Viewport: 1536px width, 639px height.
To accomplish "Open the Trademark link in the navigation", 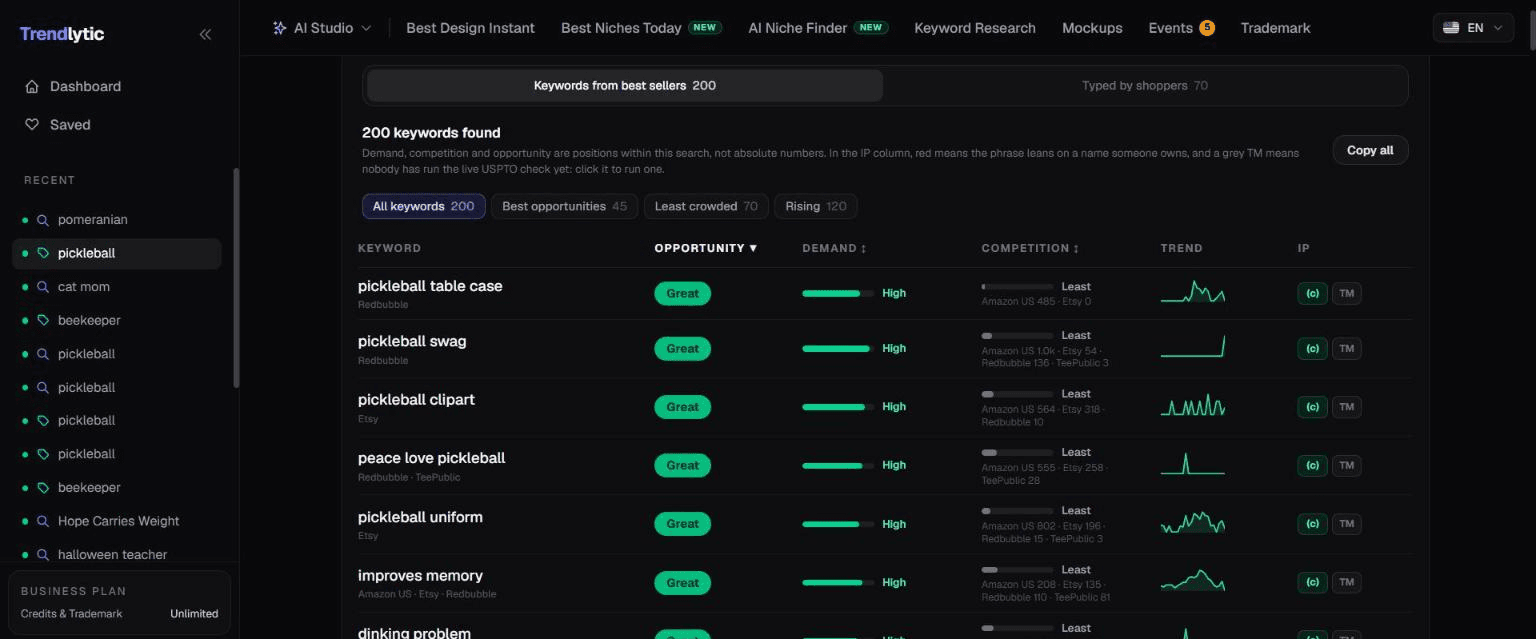I will pos(1275,28).
